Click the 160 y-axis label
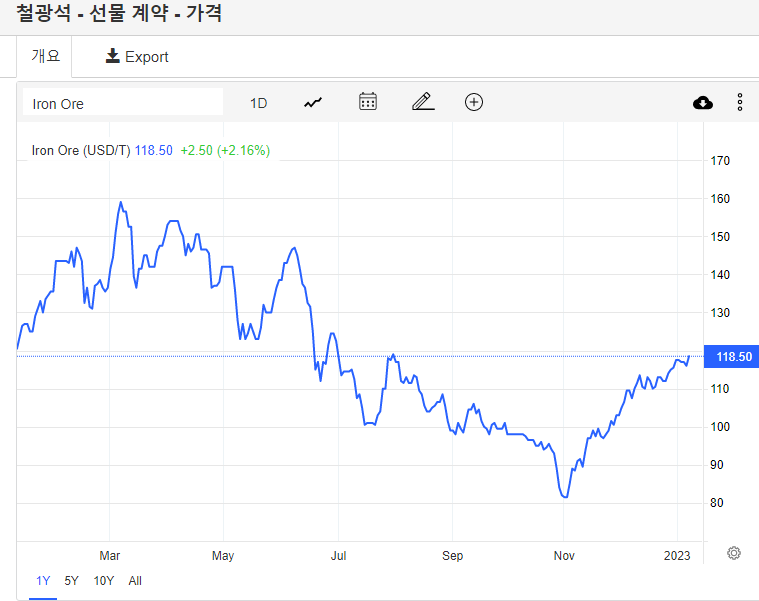This screenshot has height=601, width=759. (x=720, y=199)
